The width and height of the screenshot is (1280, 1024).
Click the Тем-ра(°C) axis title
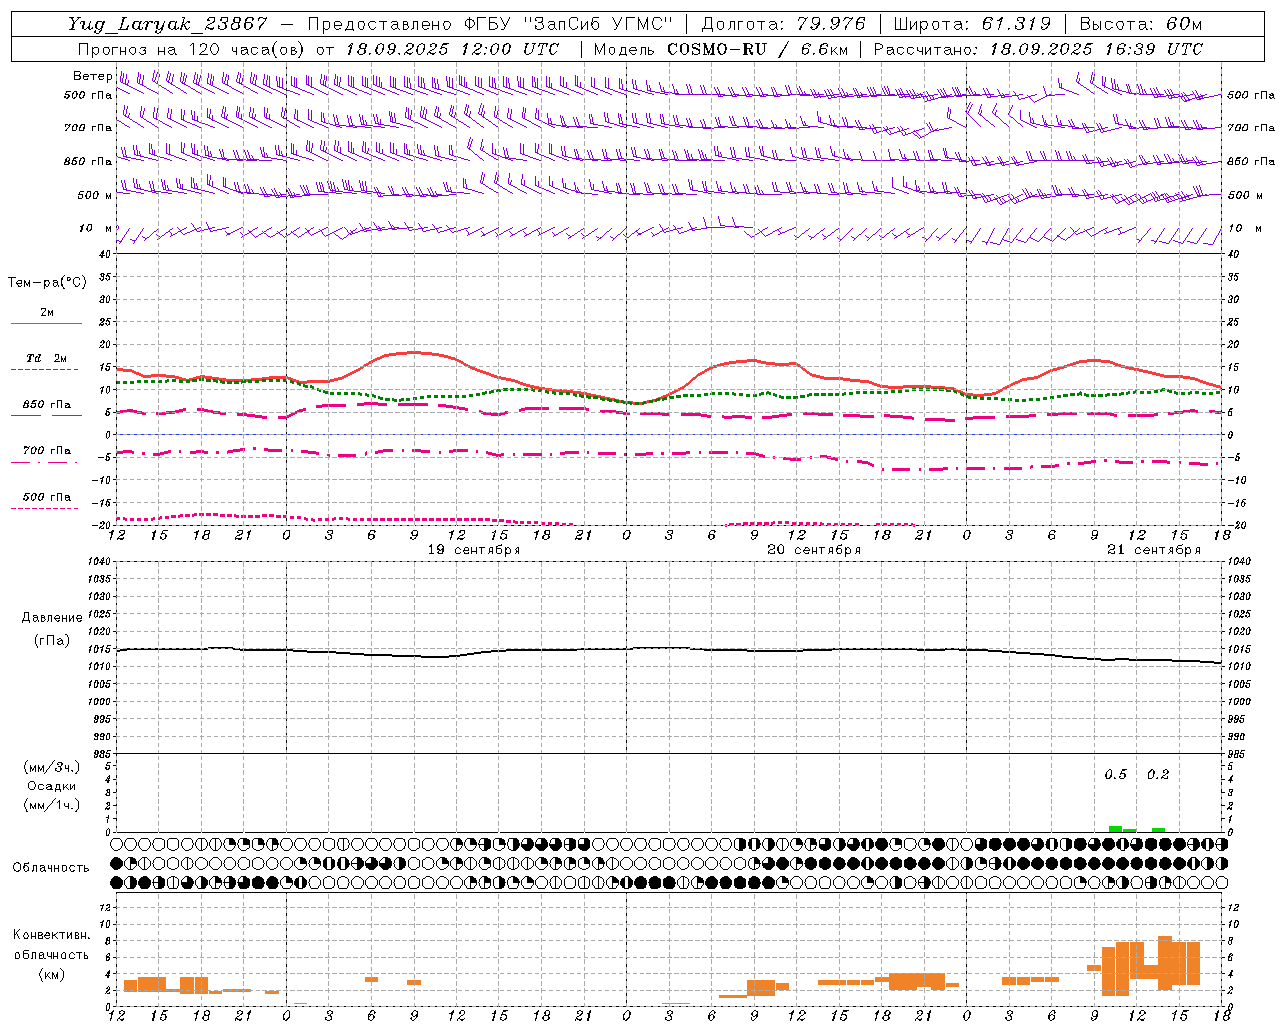point(47,283)
